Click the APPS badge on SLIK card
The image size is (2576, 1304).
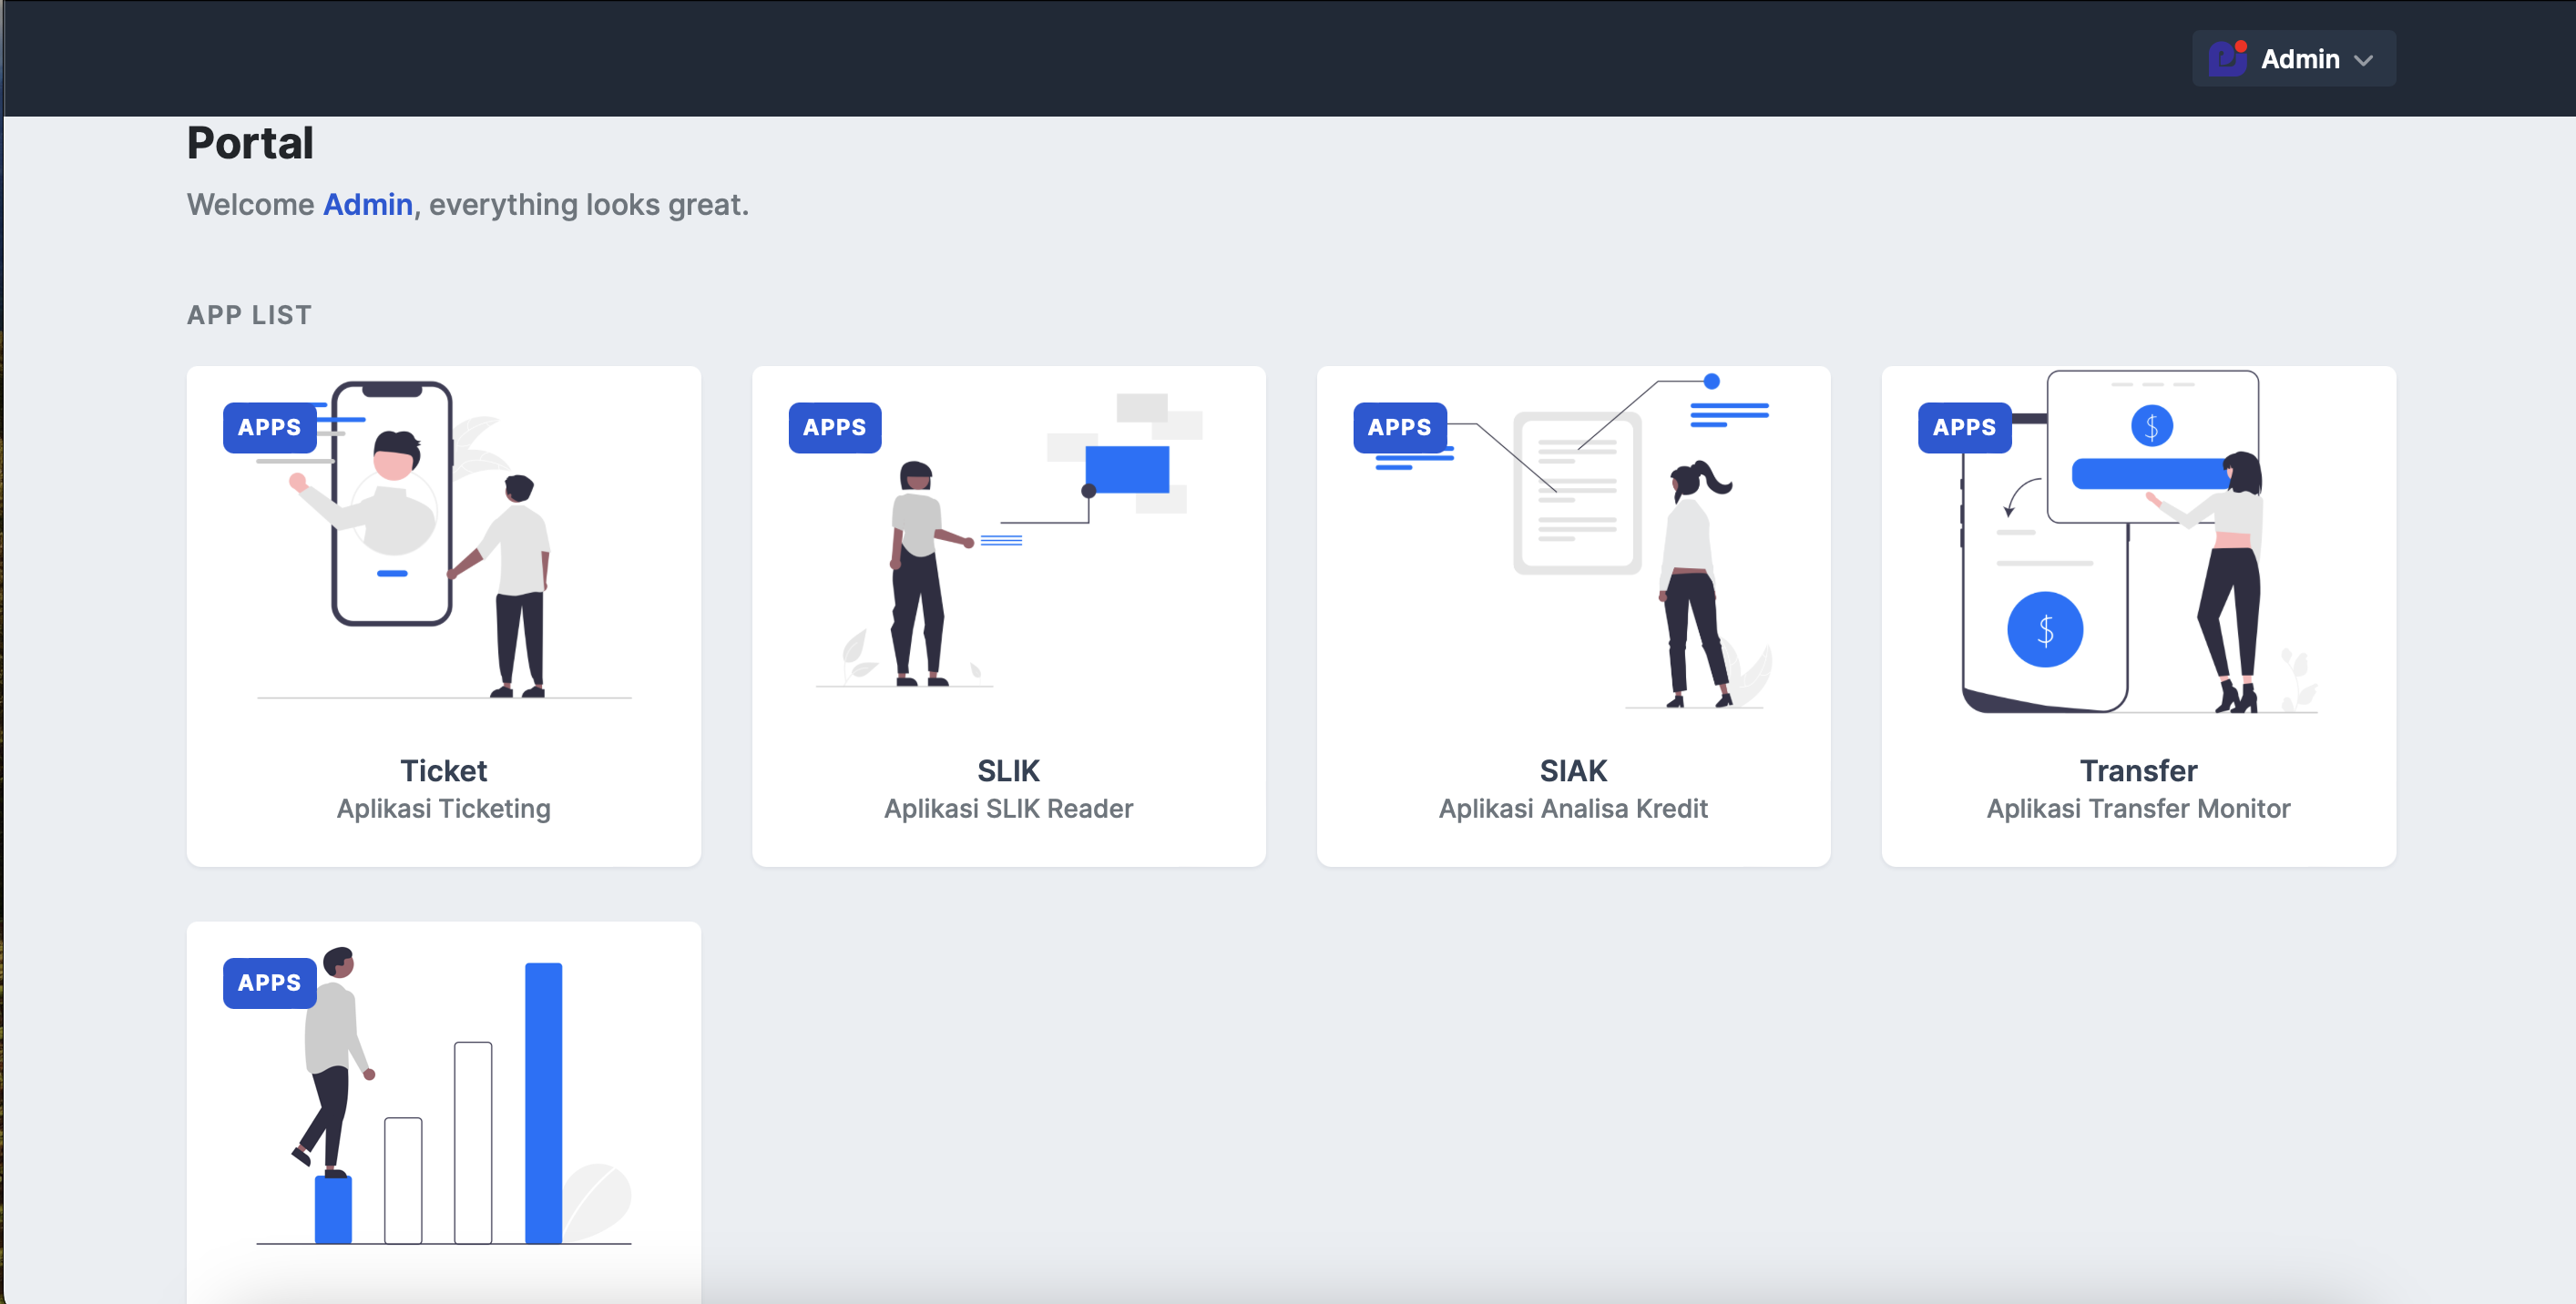pos(834,427)
